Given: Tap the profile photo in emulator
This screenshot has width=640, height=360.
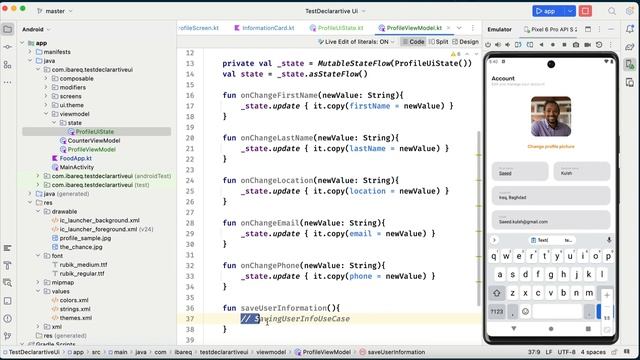Looking at the screenshot, I should 551,116.
